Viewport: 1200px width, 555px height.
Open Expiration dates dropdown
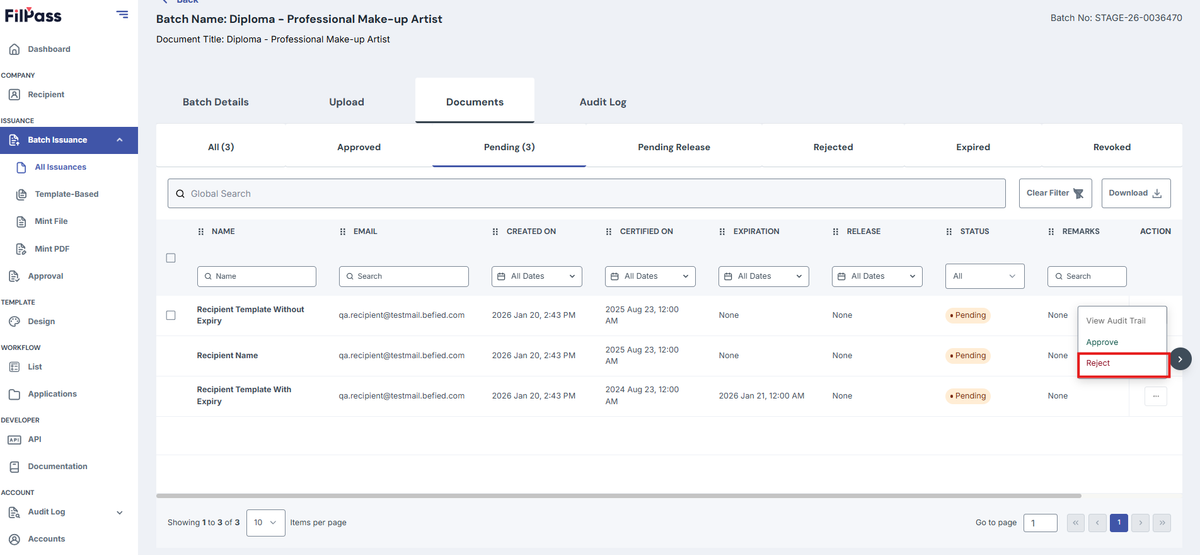[x=763, y=276]
